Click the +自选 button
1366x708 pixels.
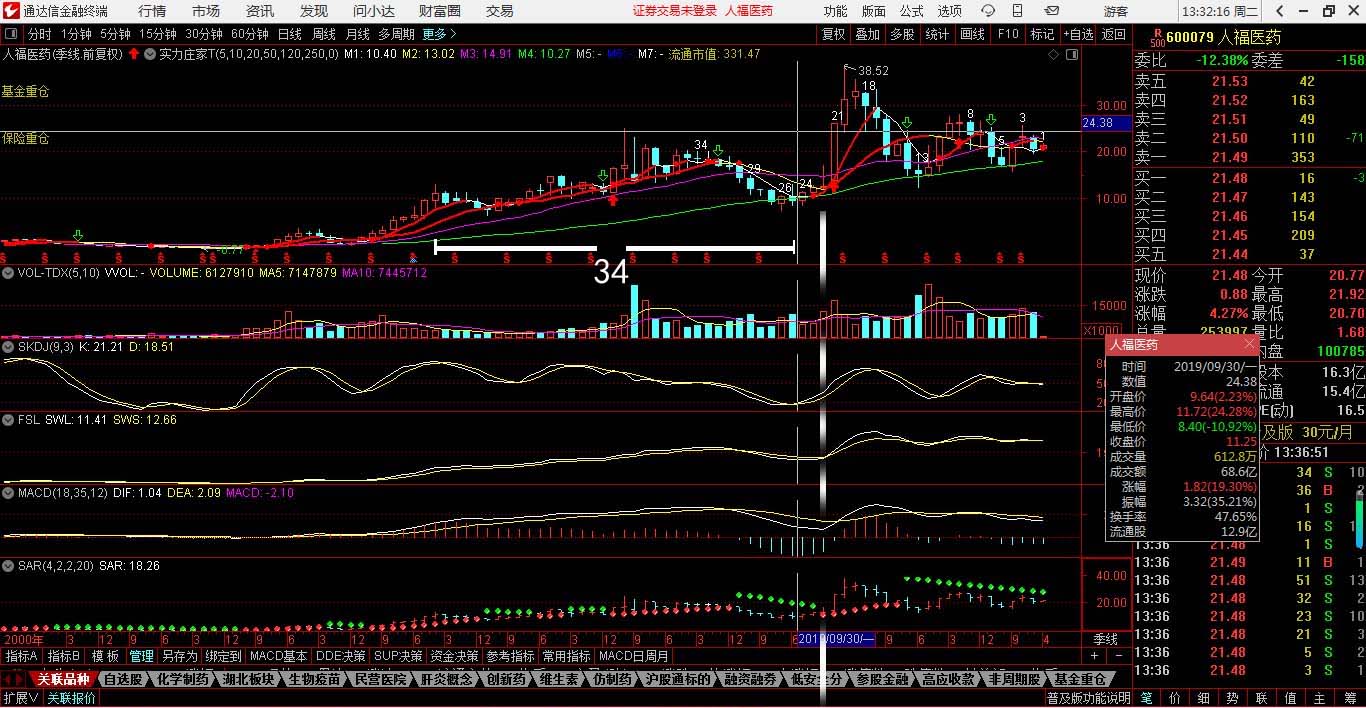[1078, 33]
